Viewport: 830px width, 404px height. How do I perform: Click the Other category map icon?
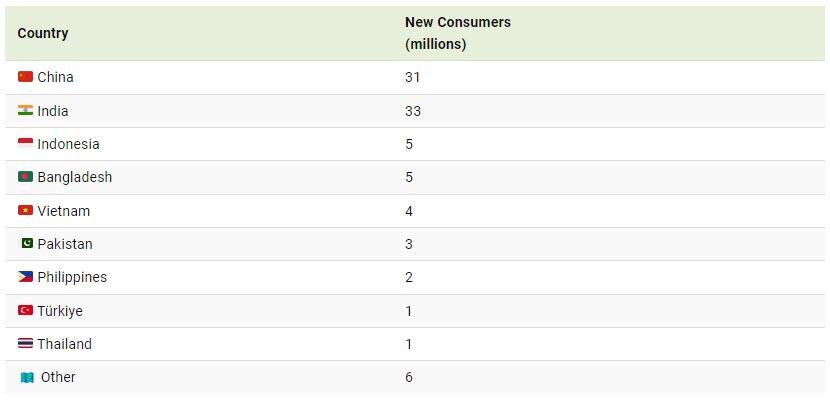click(27, 378)
